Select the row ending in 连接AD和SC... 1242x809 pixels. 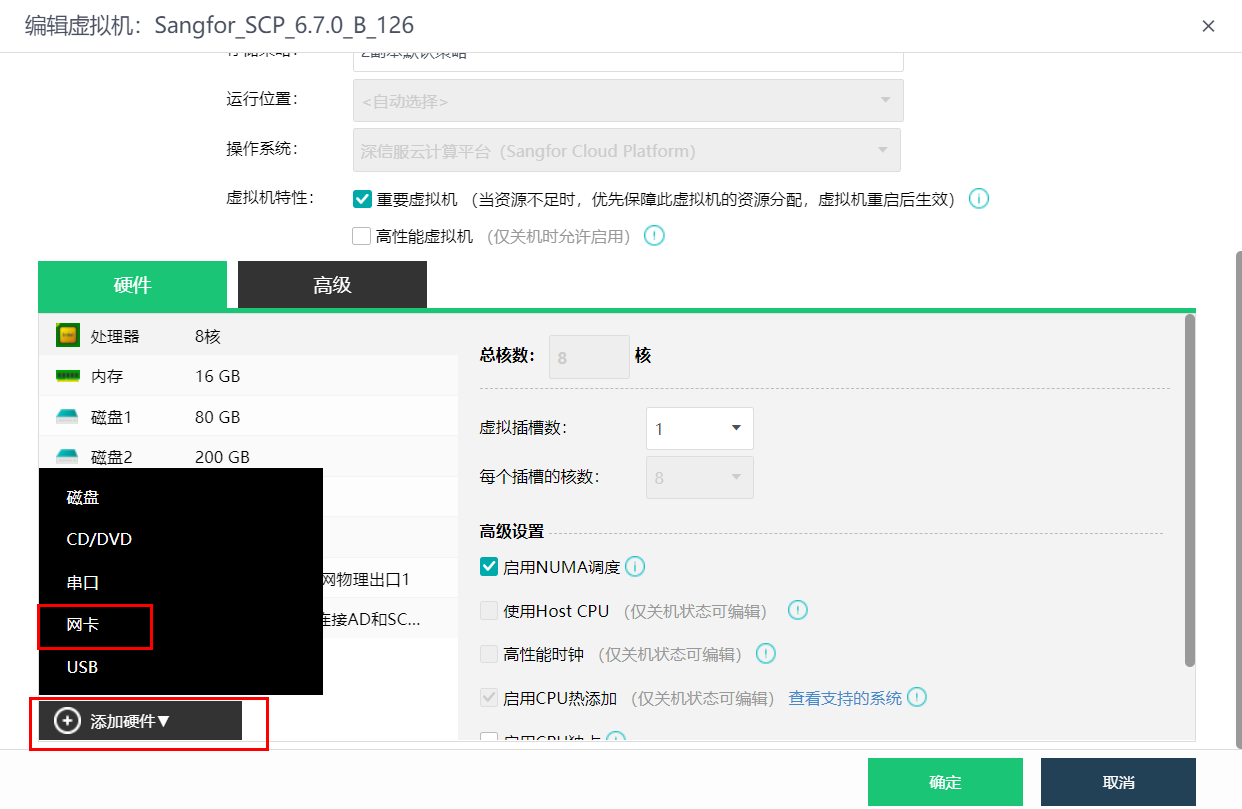pyautogui.click(x=390, y=619)
